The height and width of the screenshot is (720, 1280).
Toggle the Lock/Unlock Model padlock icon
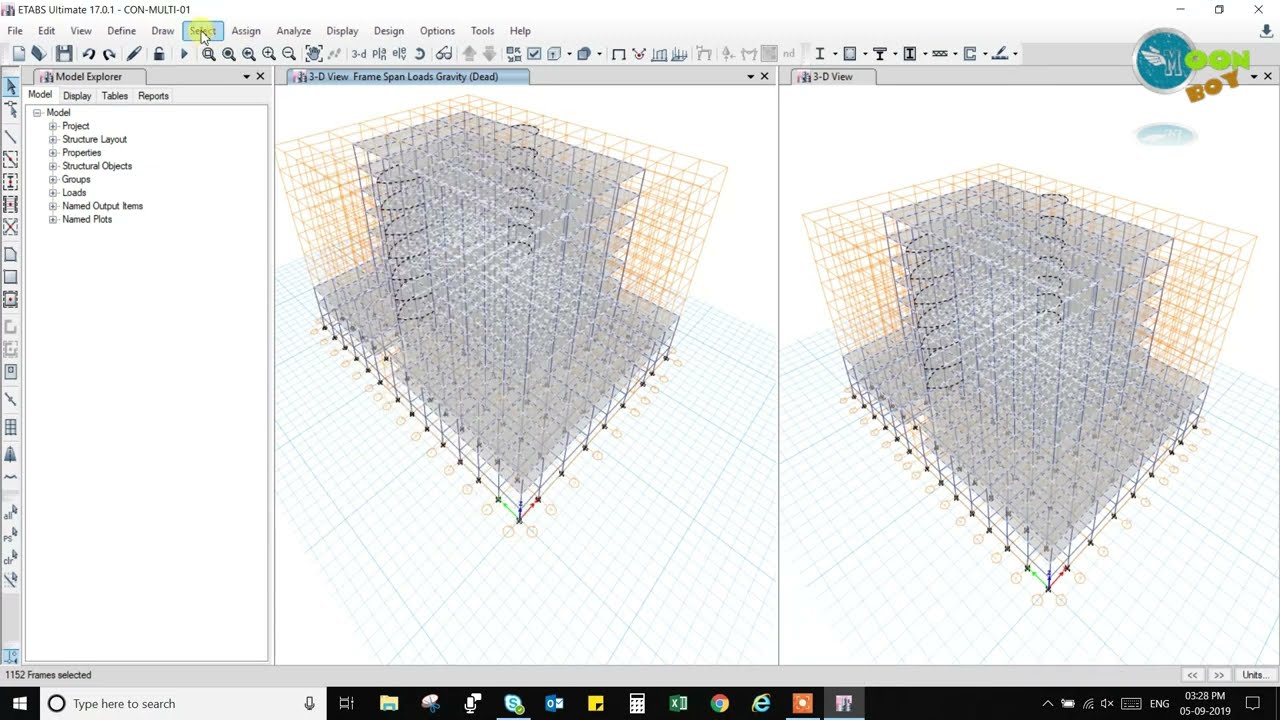coord(159,54)
